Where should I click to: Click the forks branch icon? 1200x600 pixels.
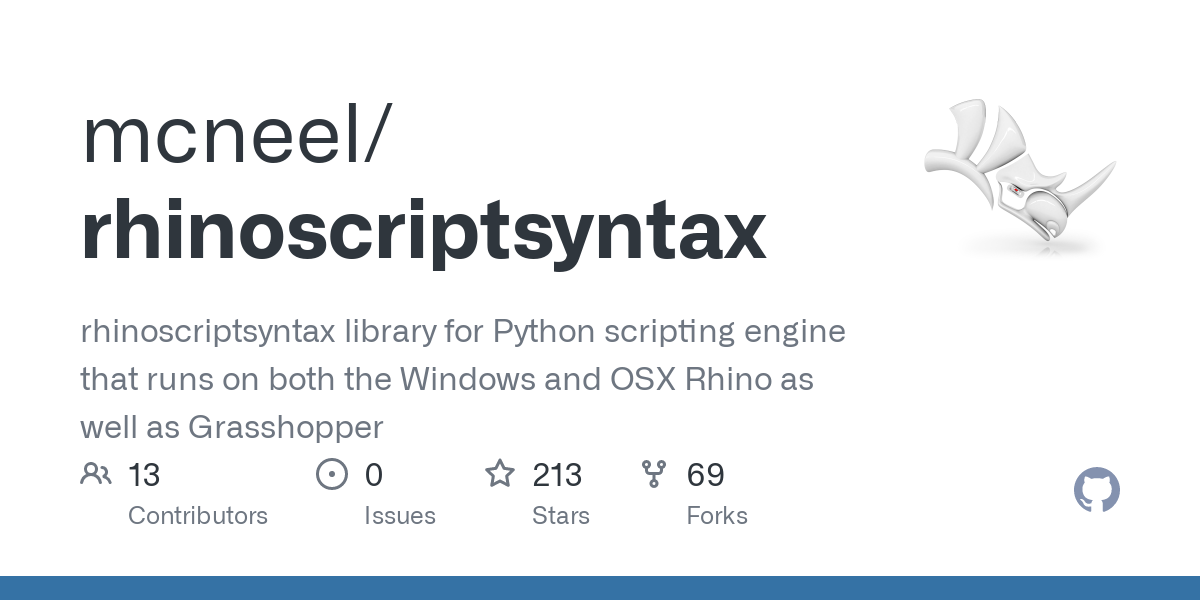point(654,474)
